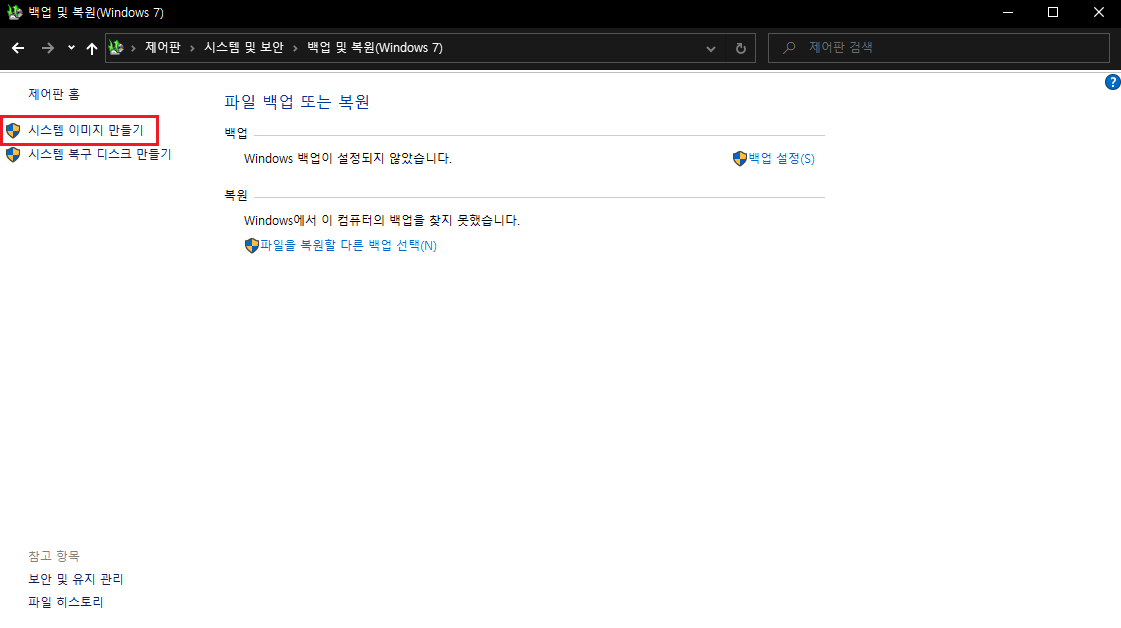
Task: Click the window title bar app icon
Action: point(14,12)
